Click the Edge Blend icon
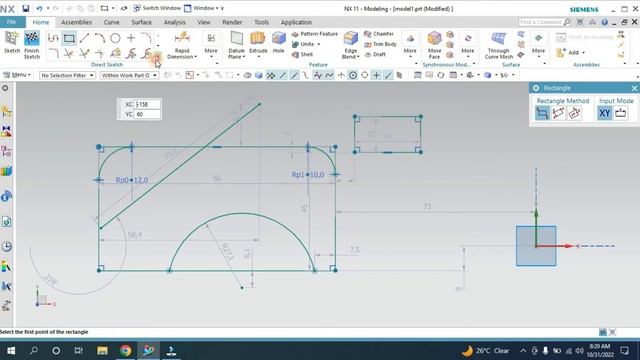 point(351,39)
